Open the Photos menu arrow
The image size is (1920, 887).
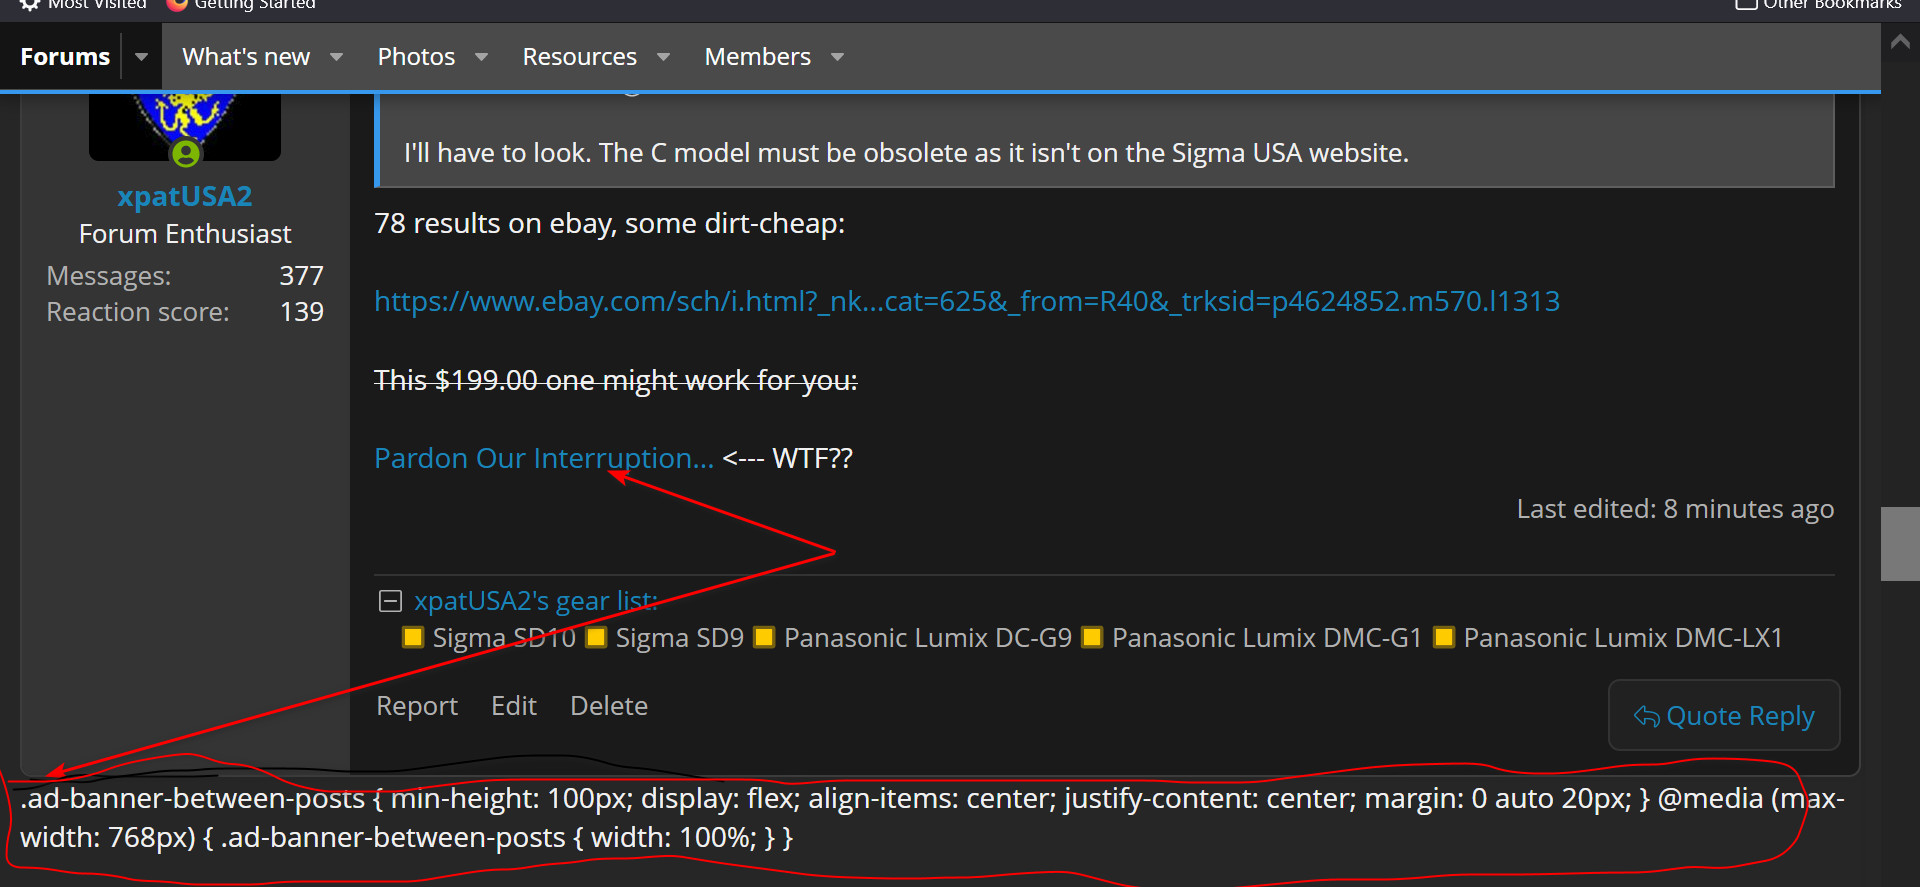(x=482, y=57)
